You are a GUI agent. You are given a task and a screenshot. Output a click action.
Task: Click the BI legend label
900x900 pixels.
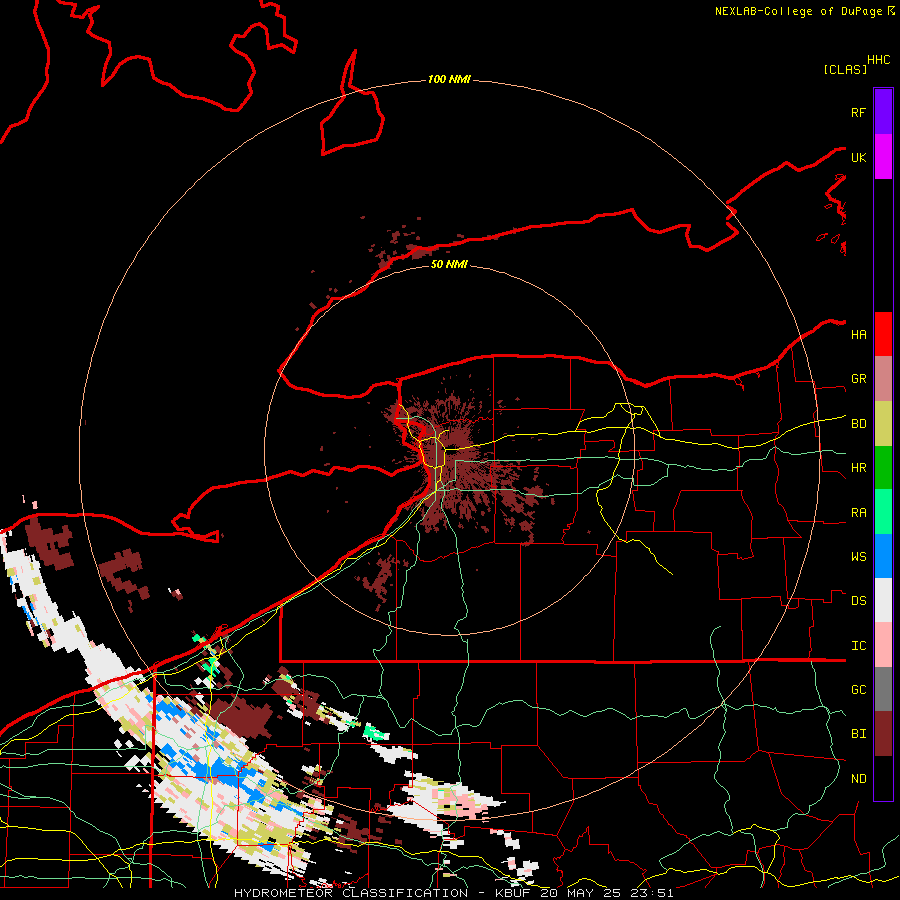point(858,734)
